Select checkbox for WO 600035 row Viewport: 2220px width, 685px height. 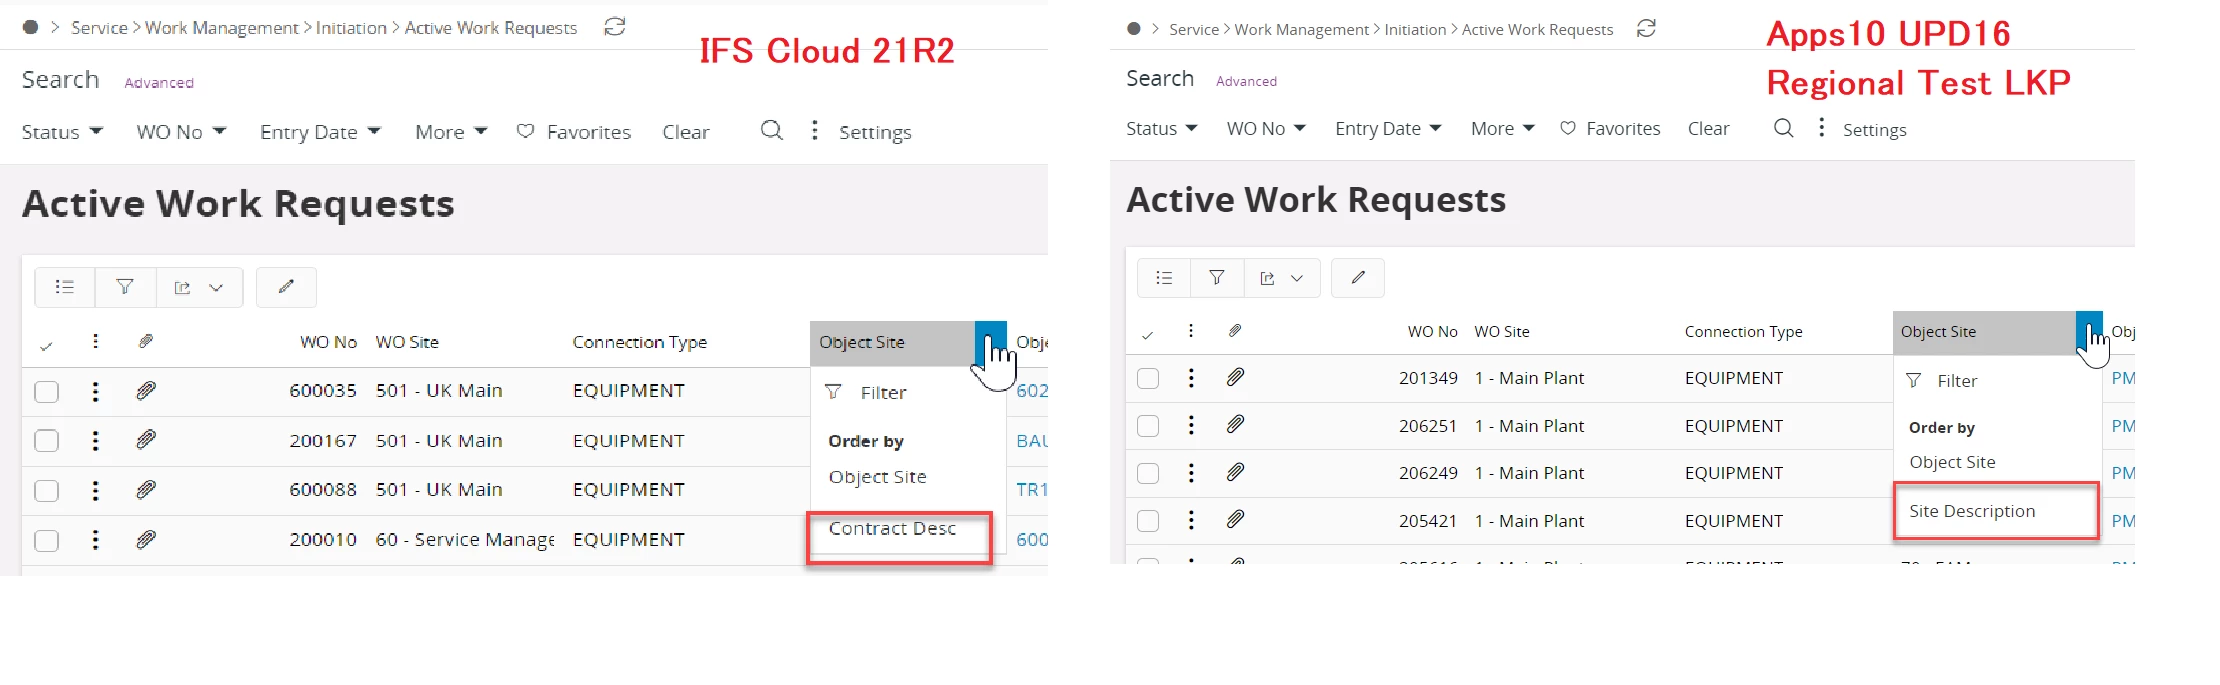click(46, 391)
